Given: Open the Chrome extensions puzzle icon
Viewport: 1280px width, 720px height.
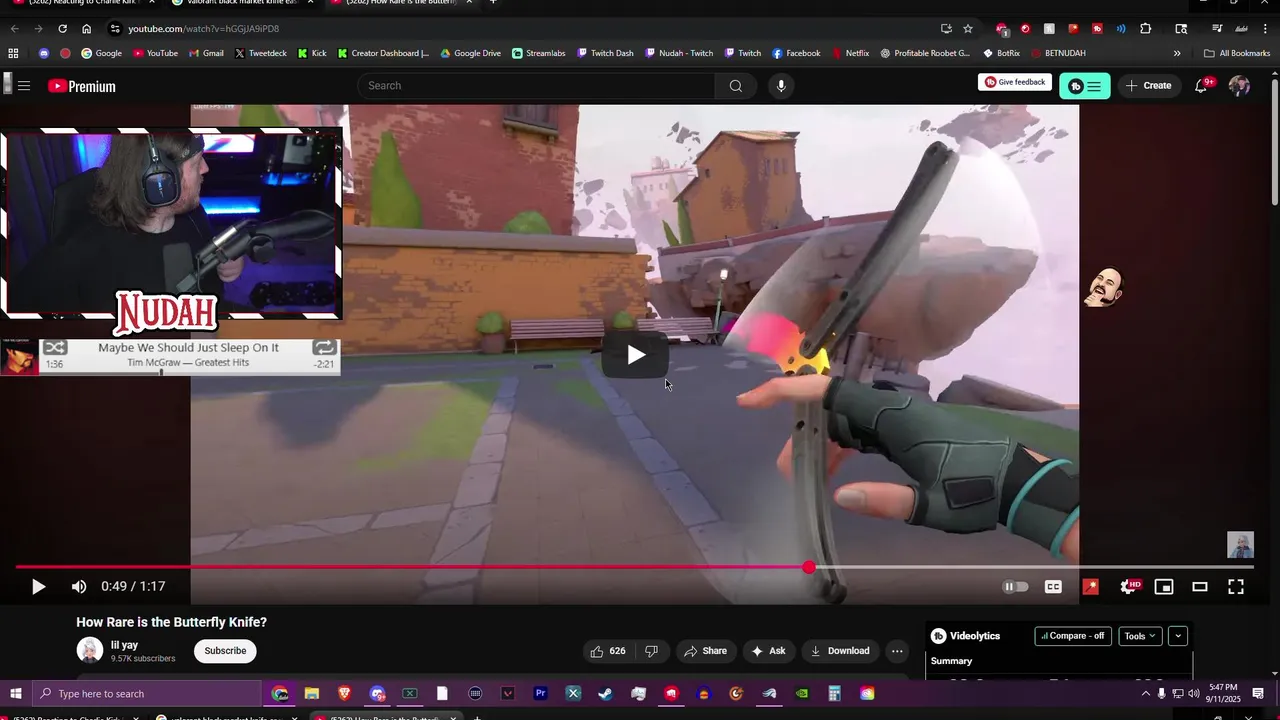Looking at the screenshot, I should tap(1146, 29).
